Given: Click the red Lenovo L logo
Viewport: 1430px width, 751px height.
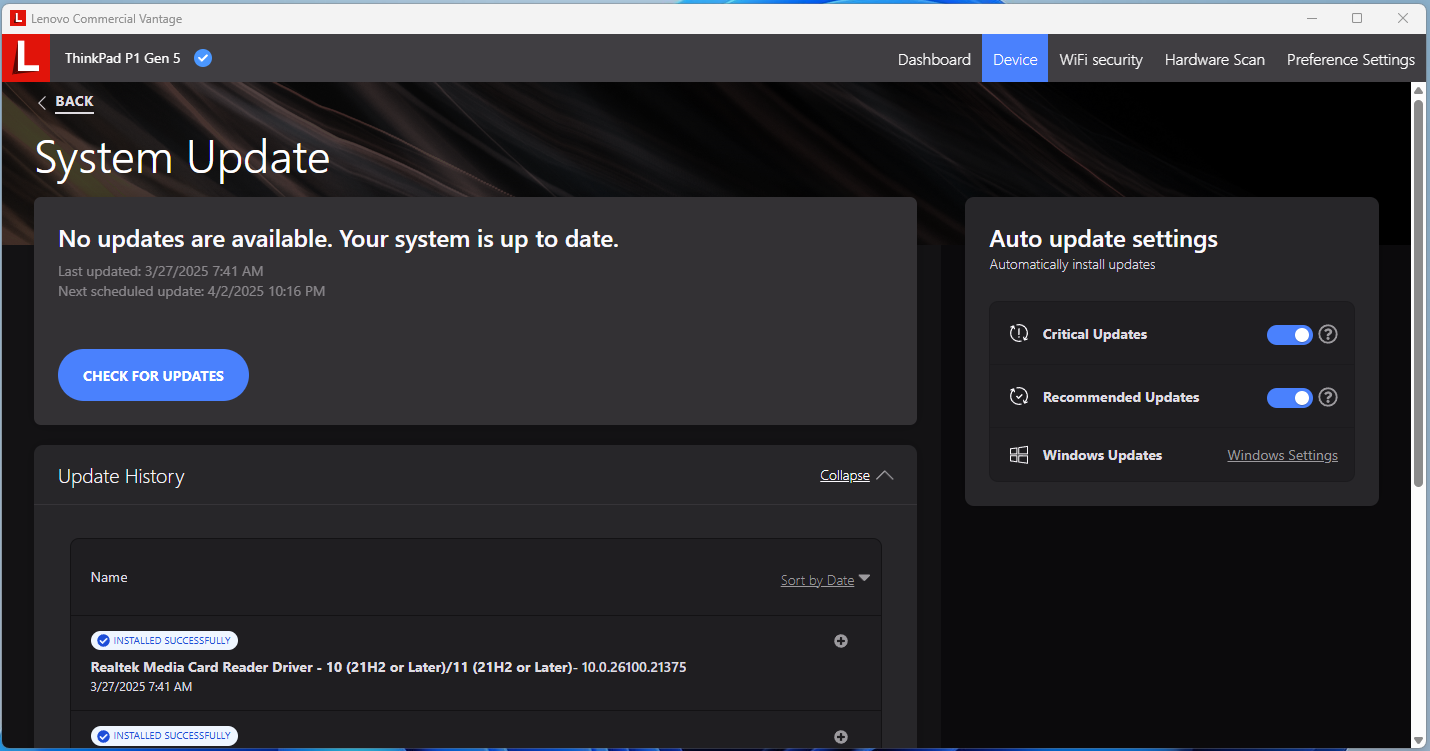Looking at the screenshot, I should point(25,58).
